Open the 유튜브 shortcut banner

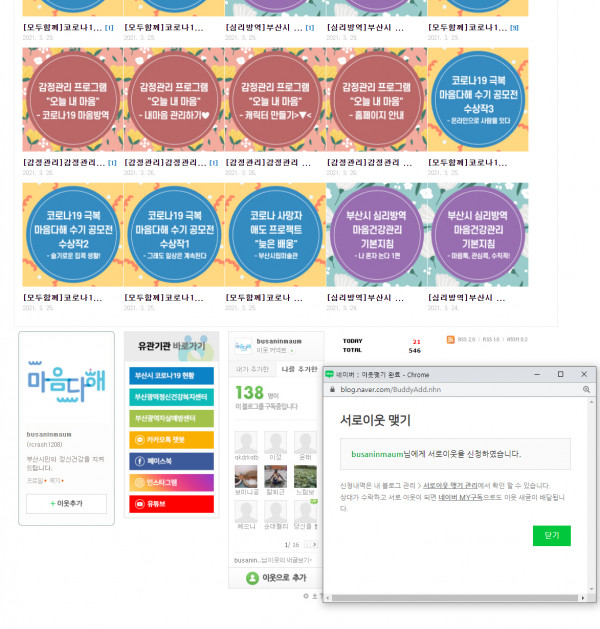click(x=169, y=504)
